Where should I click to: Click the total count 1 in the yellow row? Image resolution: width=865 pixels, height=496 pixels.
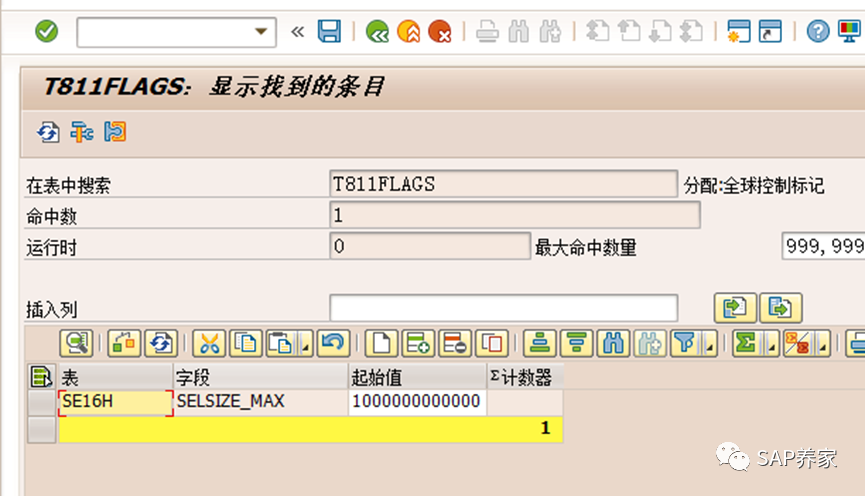545,428
